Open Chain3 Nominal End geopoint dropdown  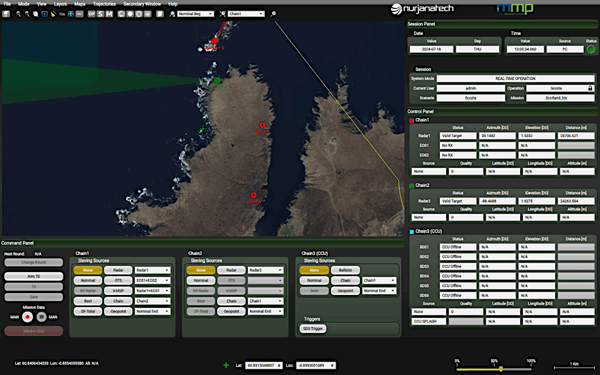(379, 291)
